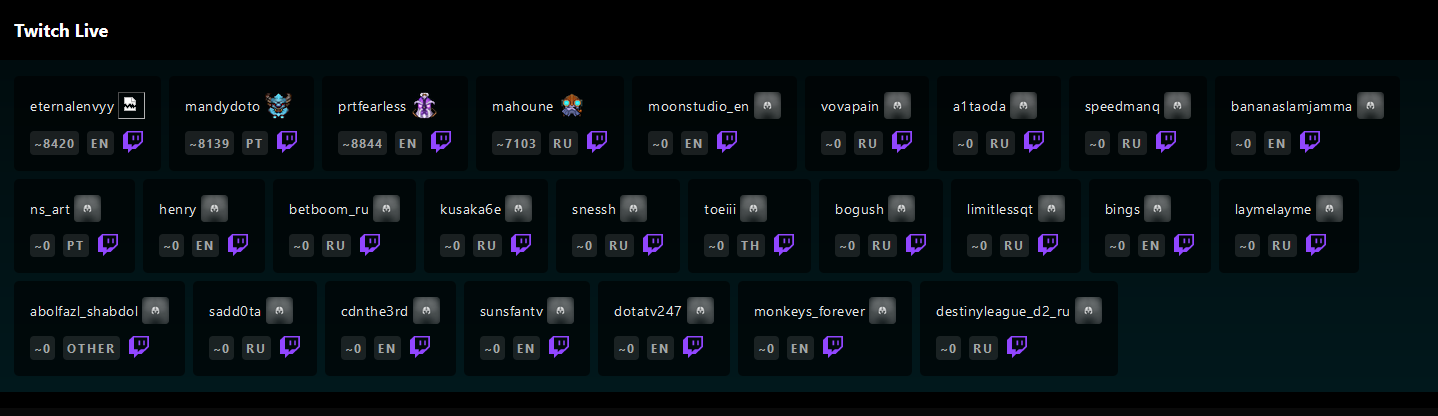Click prtfearless's rank medal avatar
The width and height of the screenshot is (1438, 416).
426,105
